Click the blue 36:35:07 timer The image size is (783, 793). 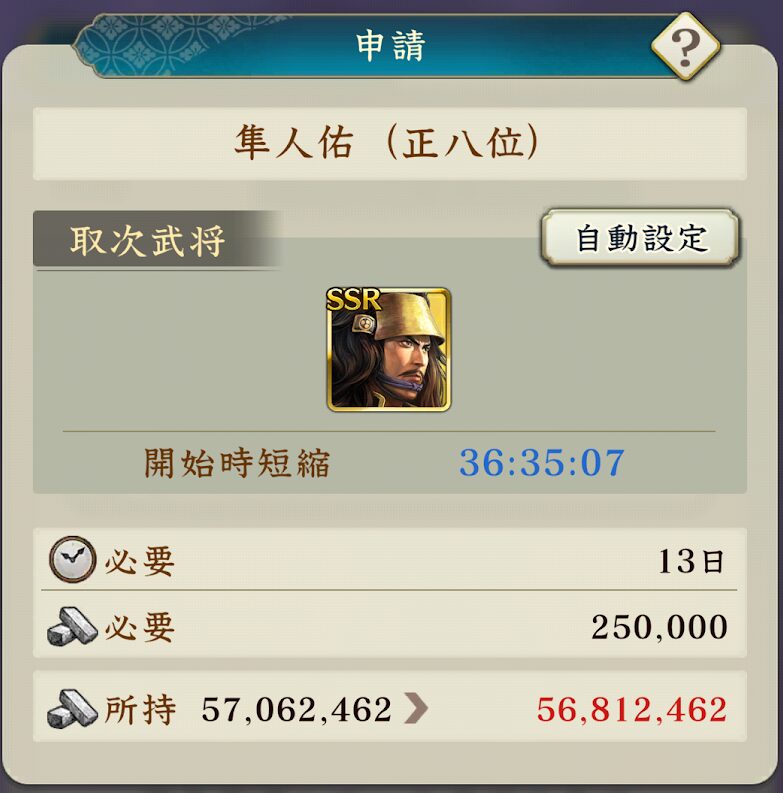542,462
